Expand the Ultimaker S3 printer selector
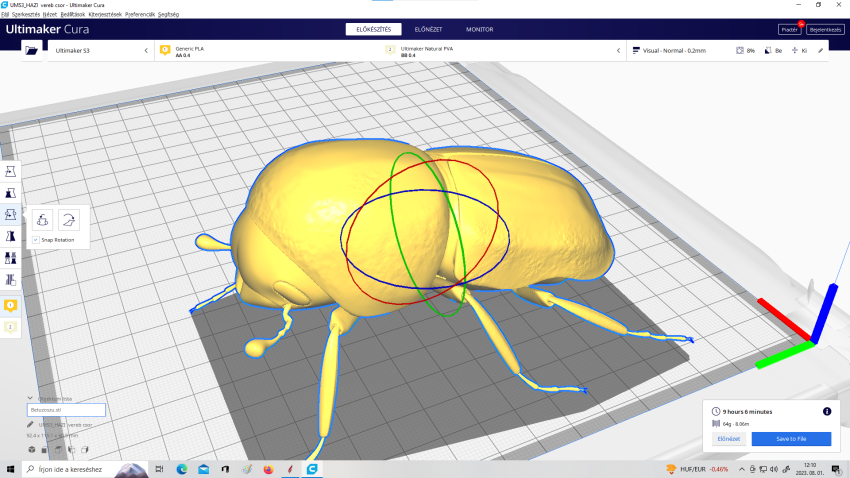 click(x=98, y=50)
